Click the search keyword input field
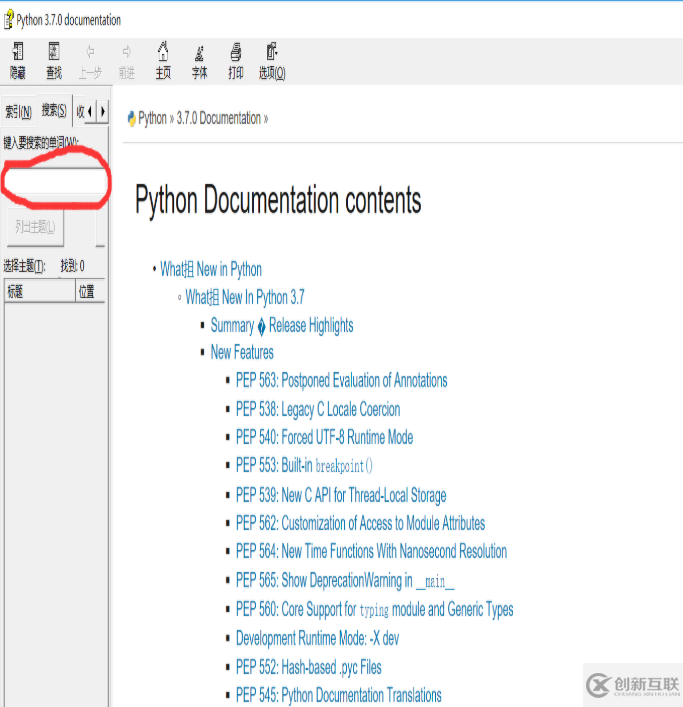Image resolution: width=683 pixels, height=707 pixels. (x=55, y=181)
